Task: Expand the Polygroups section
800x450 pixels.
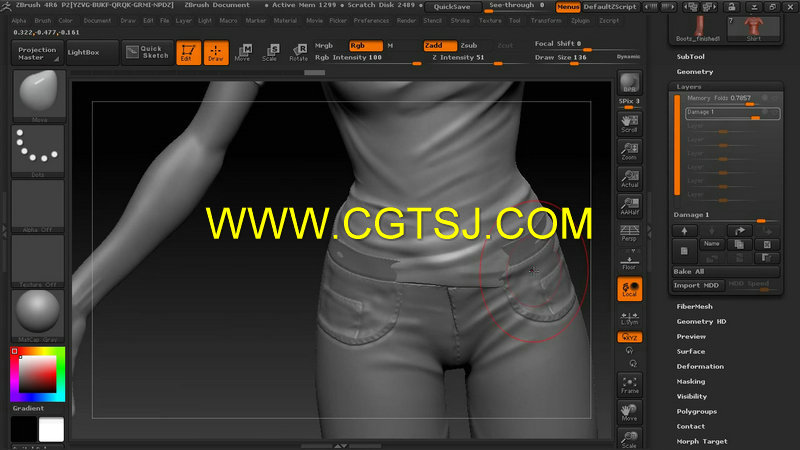Action: pos(696,411)
